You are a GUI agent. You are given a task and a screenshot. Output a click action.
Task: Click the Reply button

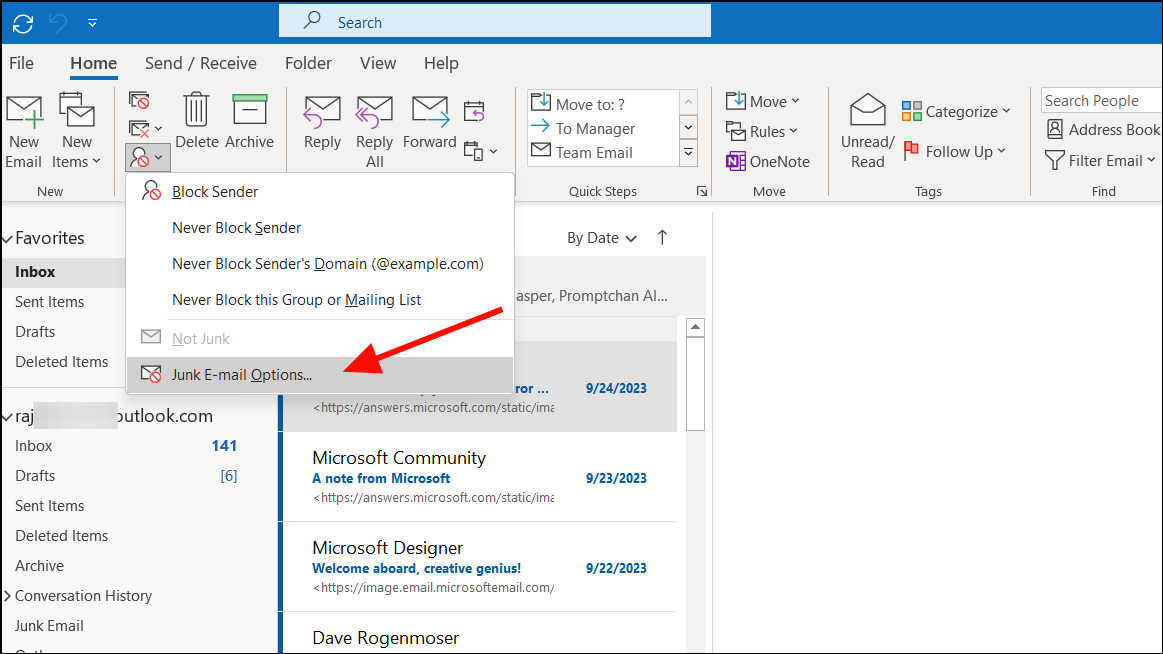tap(322, 123)
